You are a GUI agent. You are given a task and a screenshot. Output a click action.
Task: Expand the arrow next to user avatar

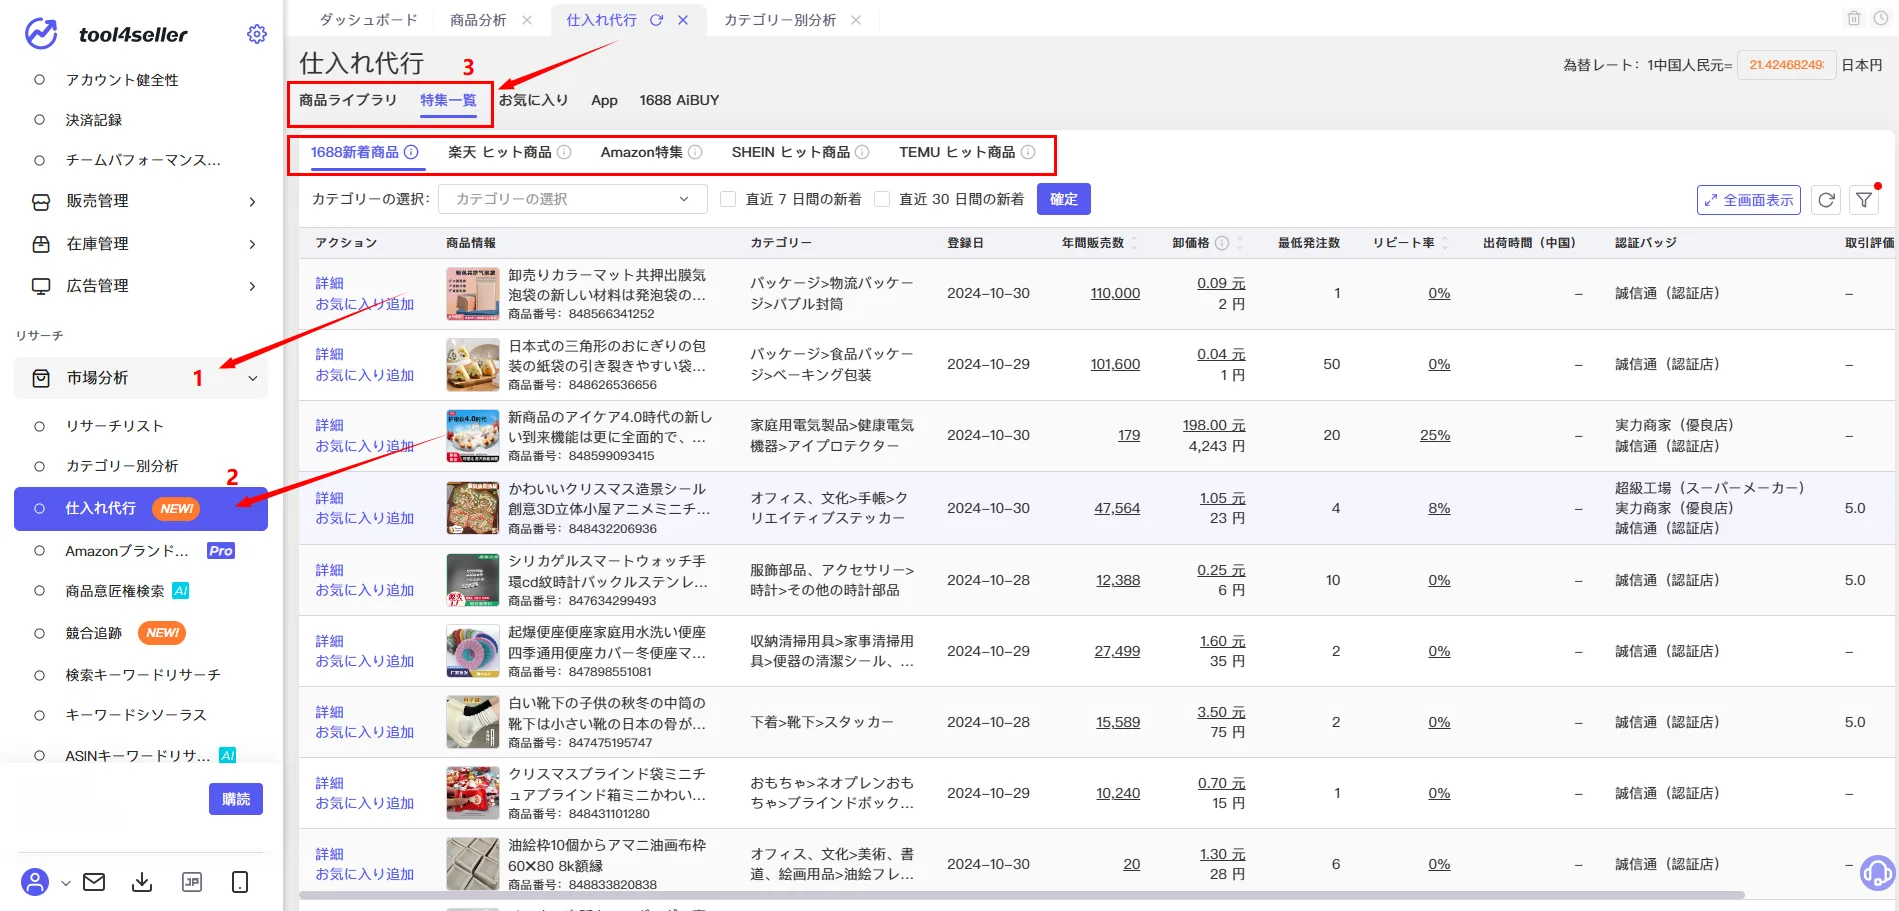[66, 883]
